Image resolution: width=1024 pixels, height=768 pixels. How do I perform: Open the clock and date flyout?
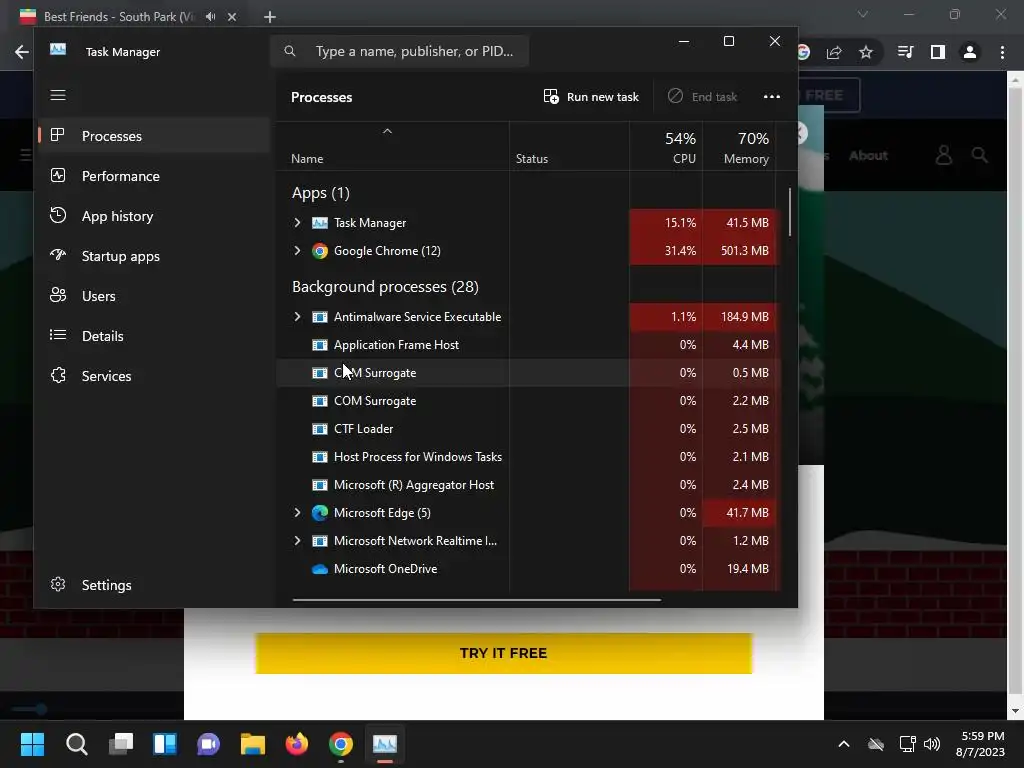(x=982, y=744)
